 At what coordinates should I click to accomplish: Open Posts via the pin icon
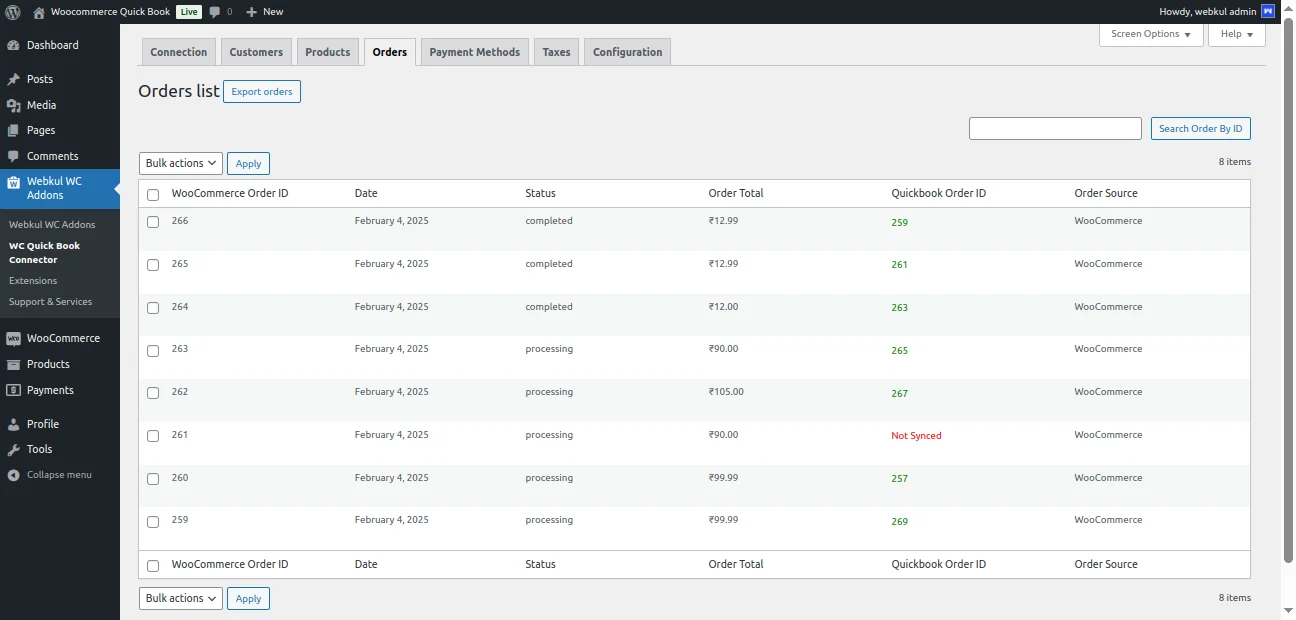click(x=13, y=80)
